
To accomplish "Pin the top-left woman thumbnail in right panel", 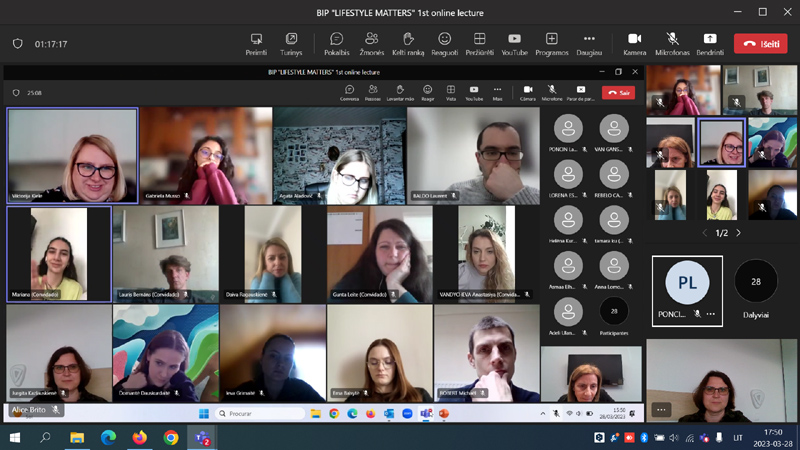I will click(683, 90).
